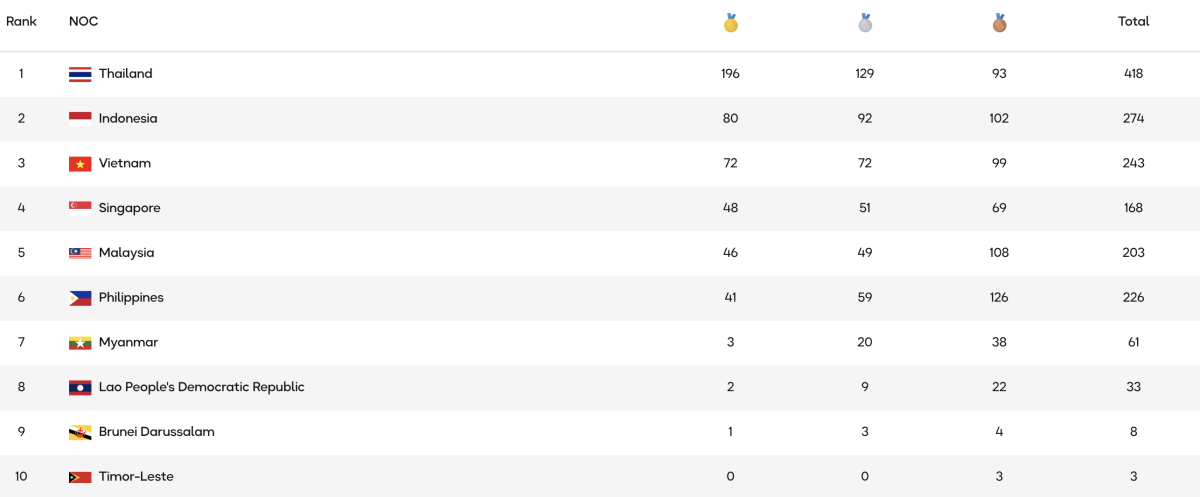Click Indonesia's gold medal count 80
Viewport: 1200px width, 497px height.
(730, 119)
